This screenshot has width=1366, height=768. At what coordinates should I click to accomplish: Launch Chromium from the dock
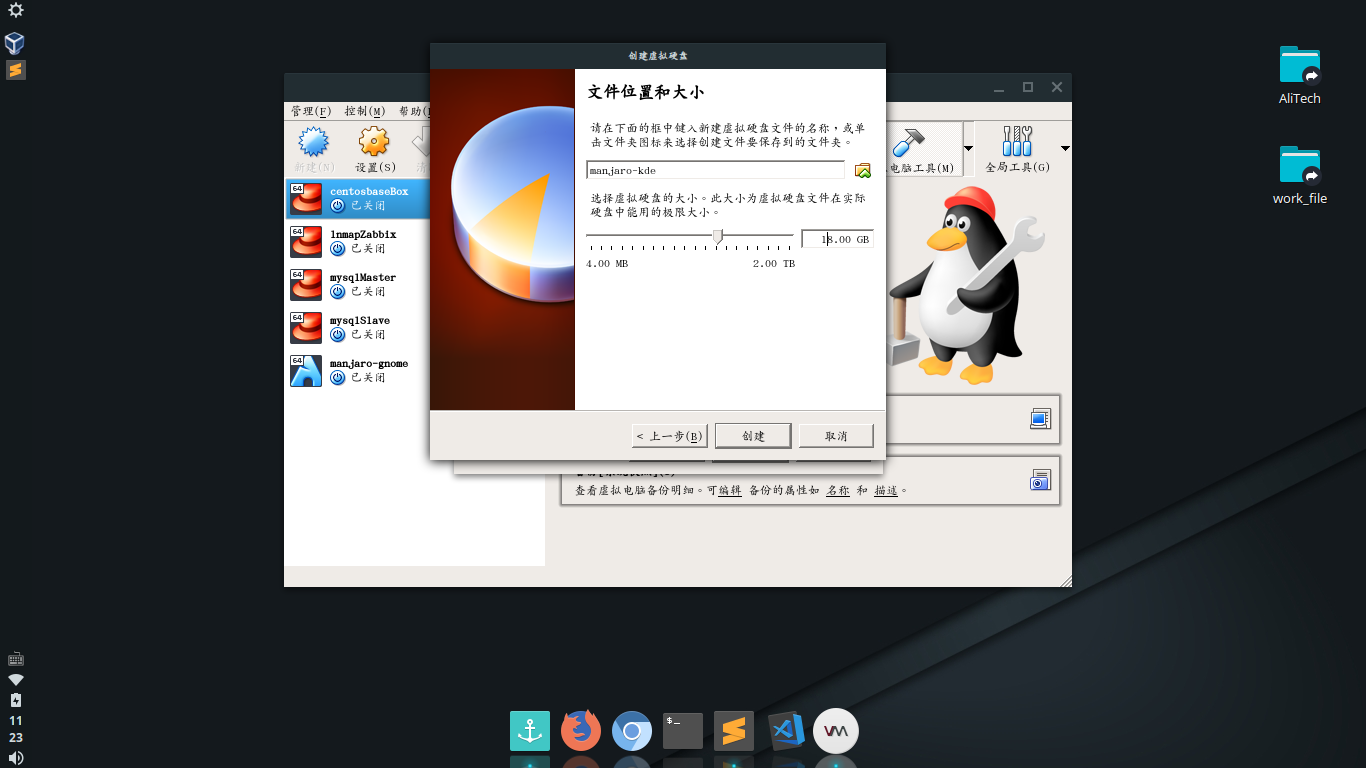click(632, 731)
